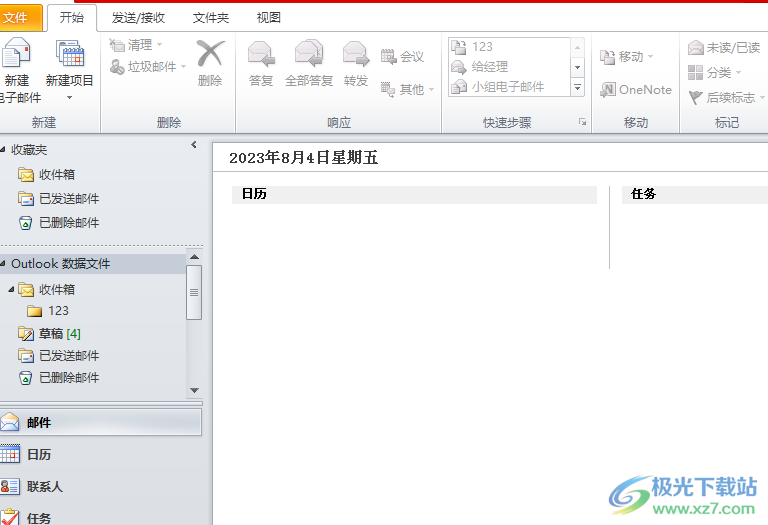Open Drafts (草稿) [4] folder
768x525 pixels.
pyautogui.click(x=49, y=334)
